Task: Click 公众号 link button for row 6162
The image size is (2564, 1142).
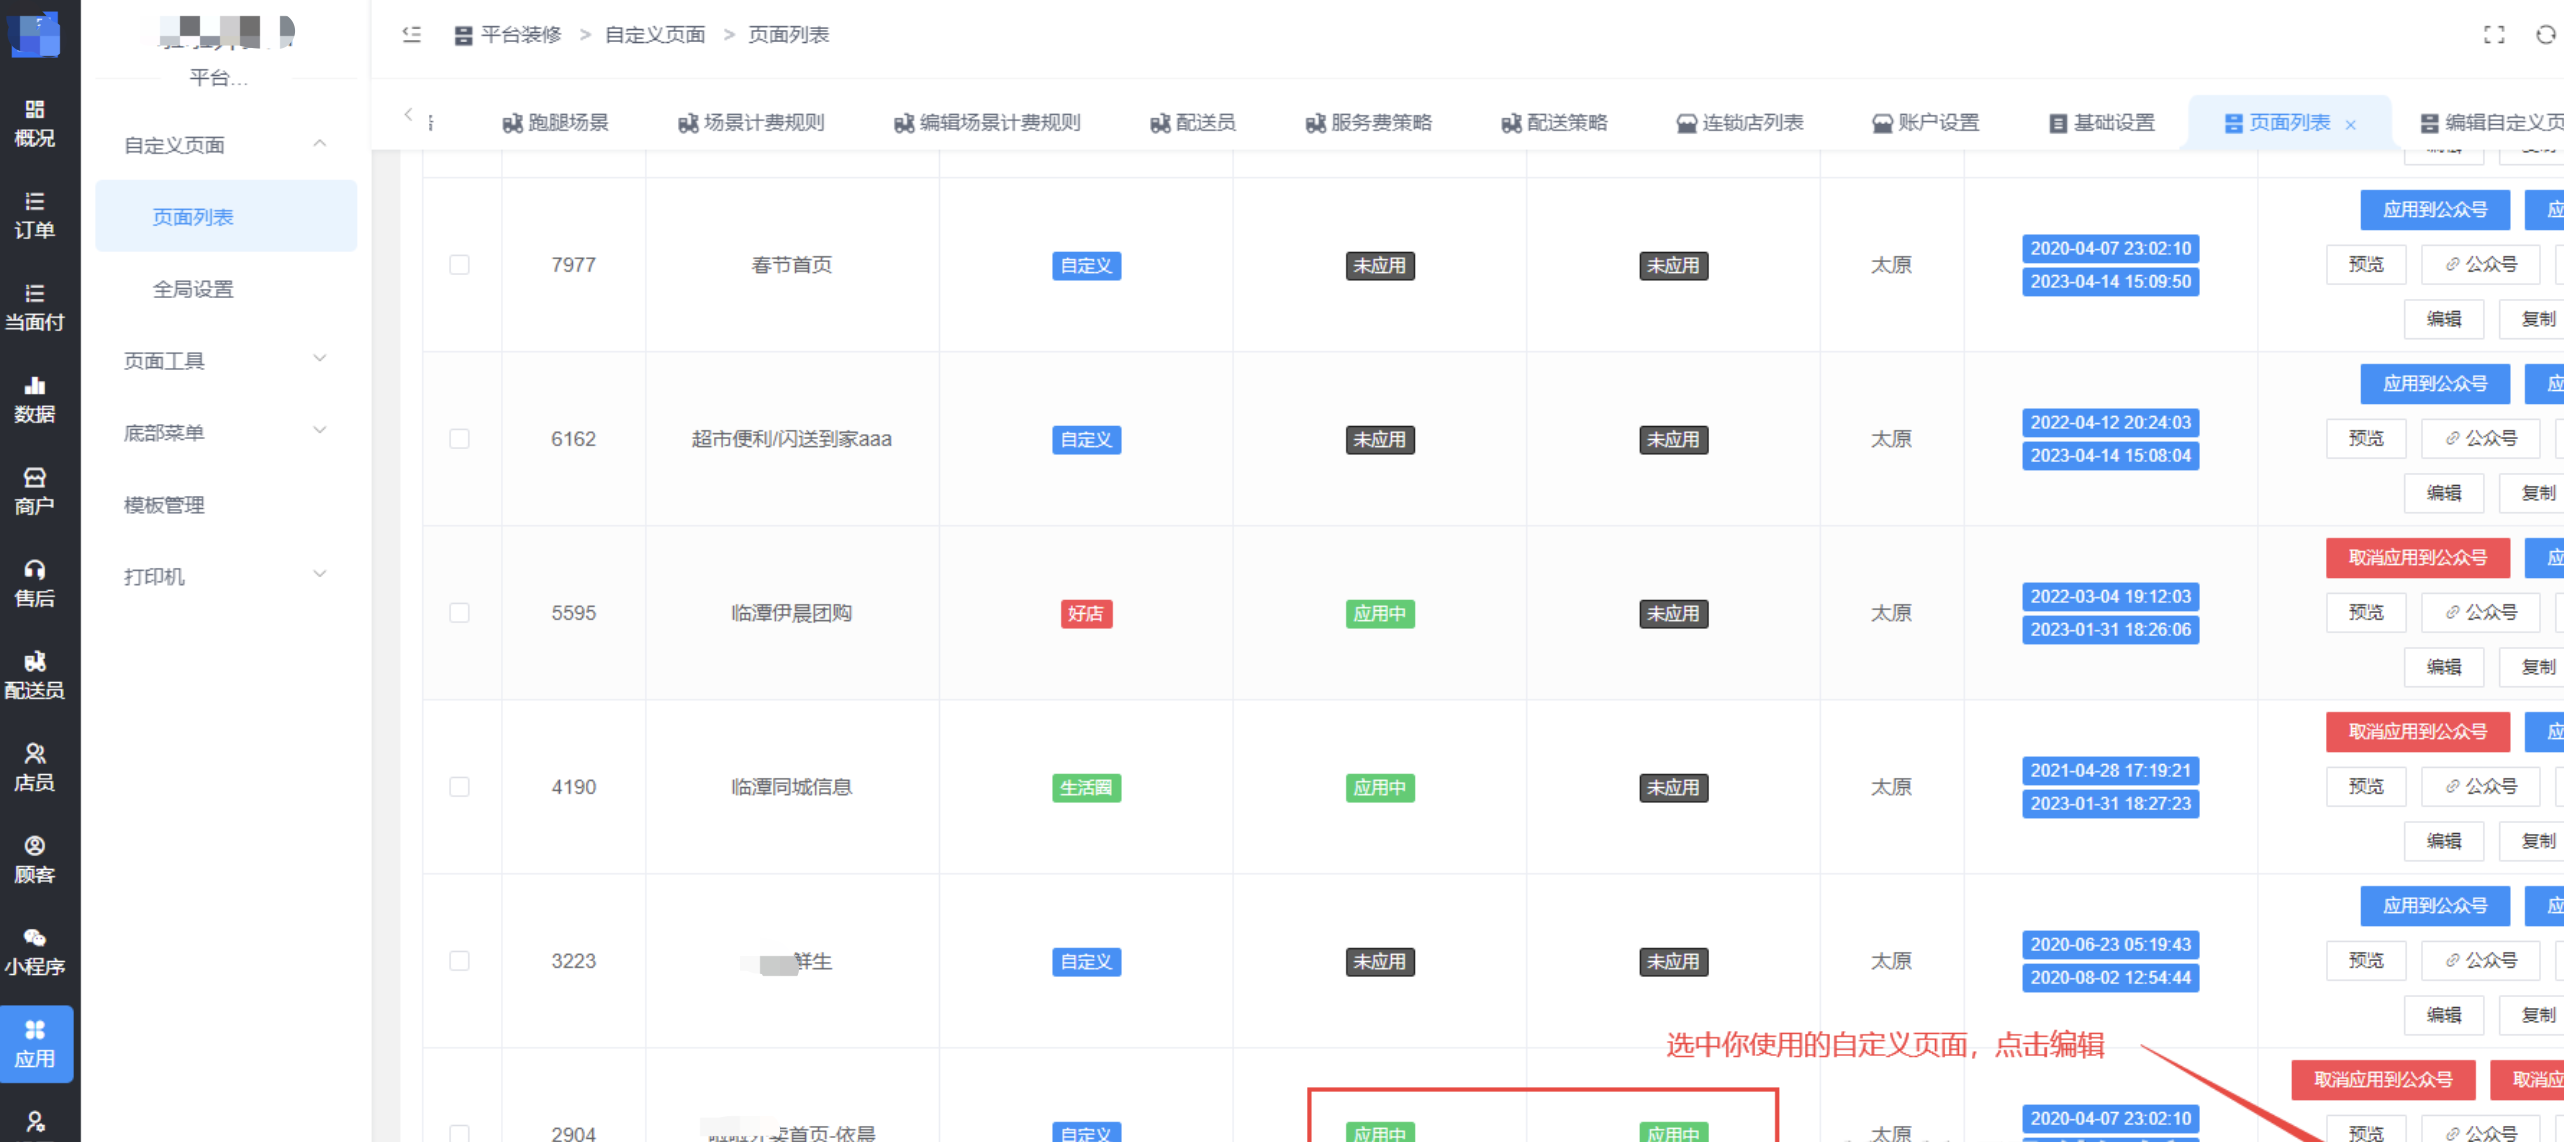Action: (2480, 438)
